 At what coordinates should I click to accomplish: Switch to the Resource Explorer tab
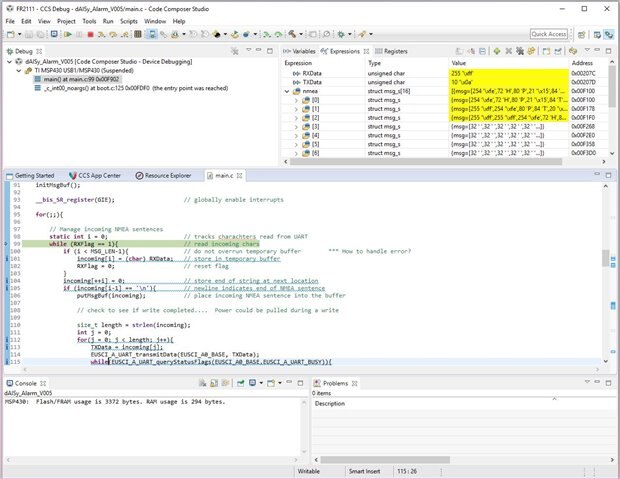click(168, 175)
